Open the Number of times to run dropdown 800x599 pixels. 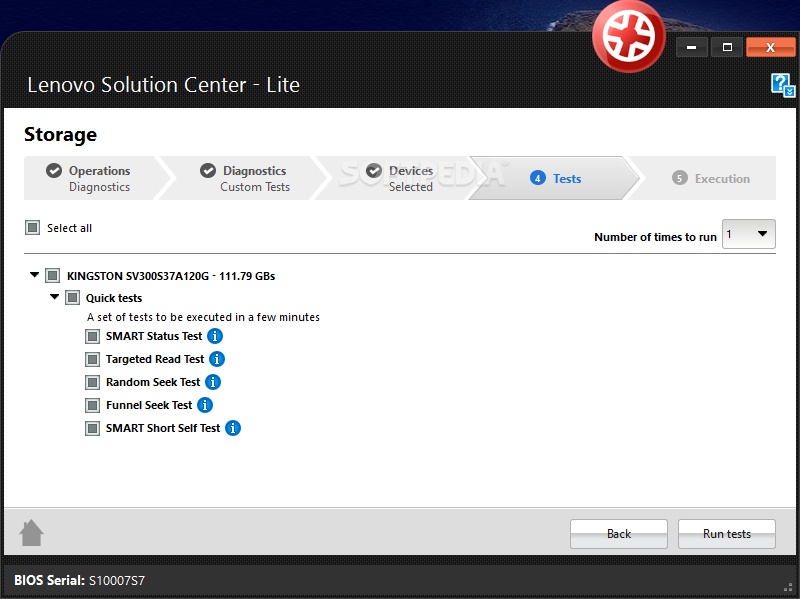748,234
